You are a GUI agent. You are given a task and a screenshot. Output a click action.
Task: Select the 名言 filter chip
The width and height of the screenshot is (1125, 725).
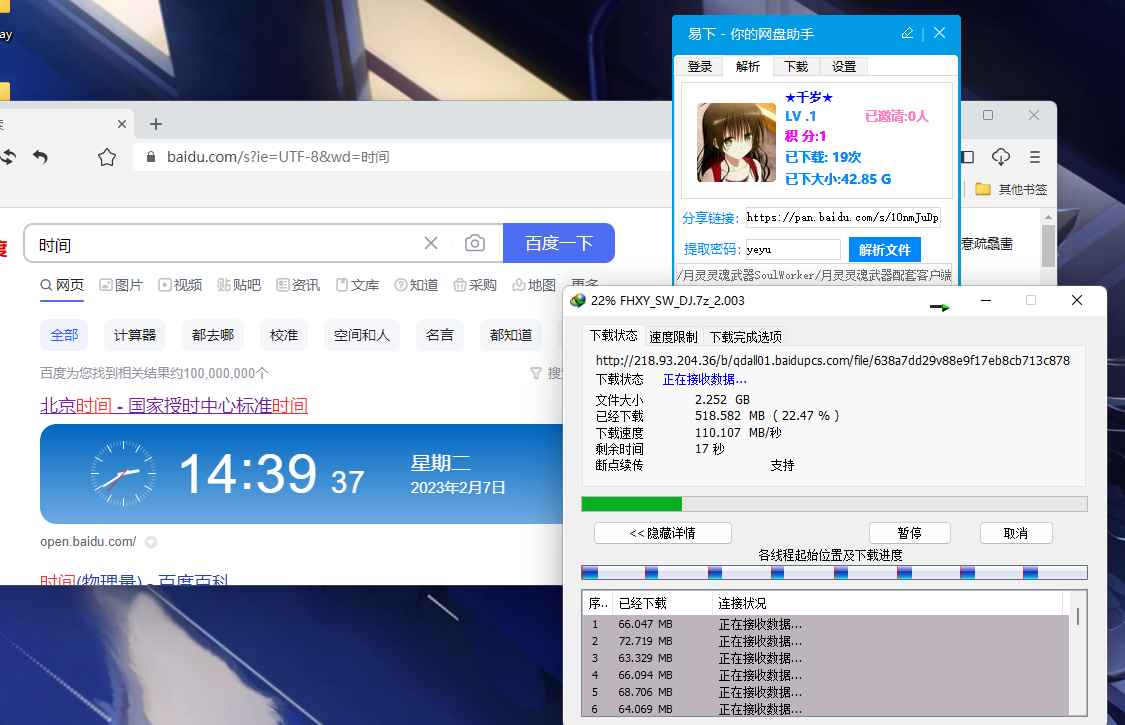point(440,335)
